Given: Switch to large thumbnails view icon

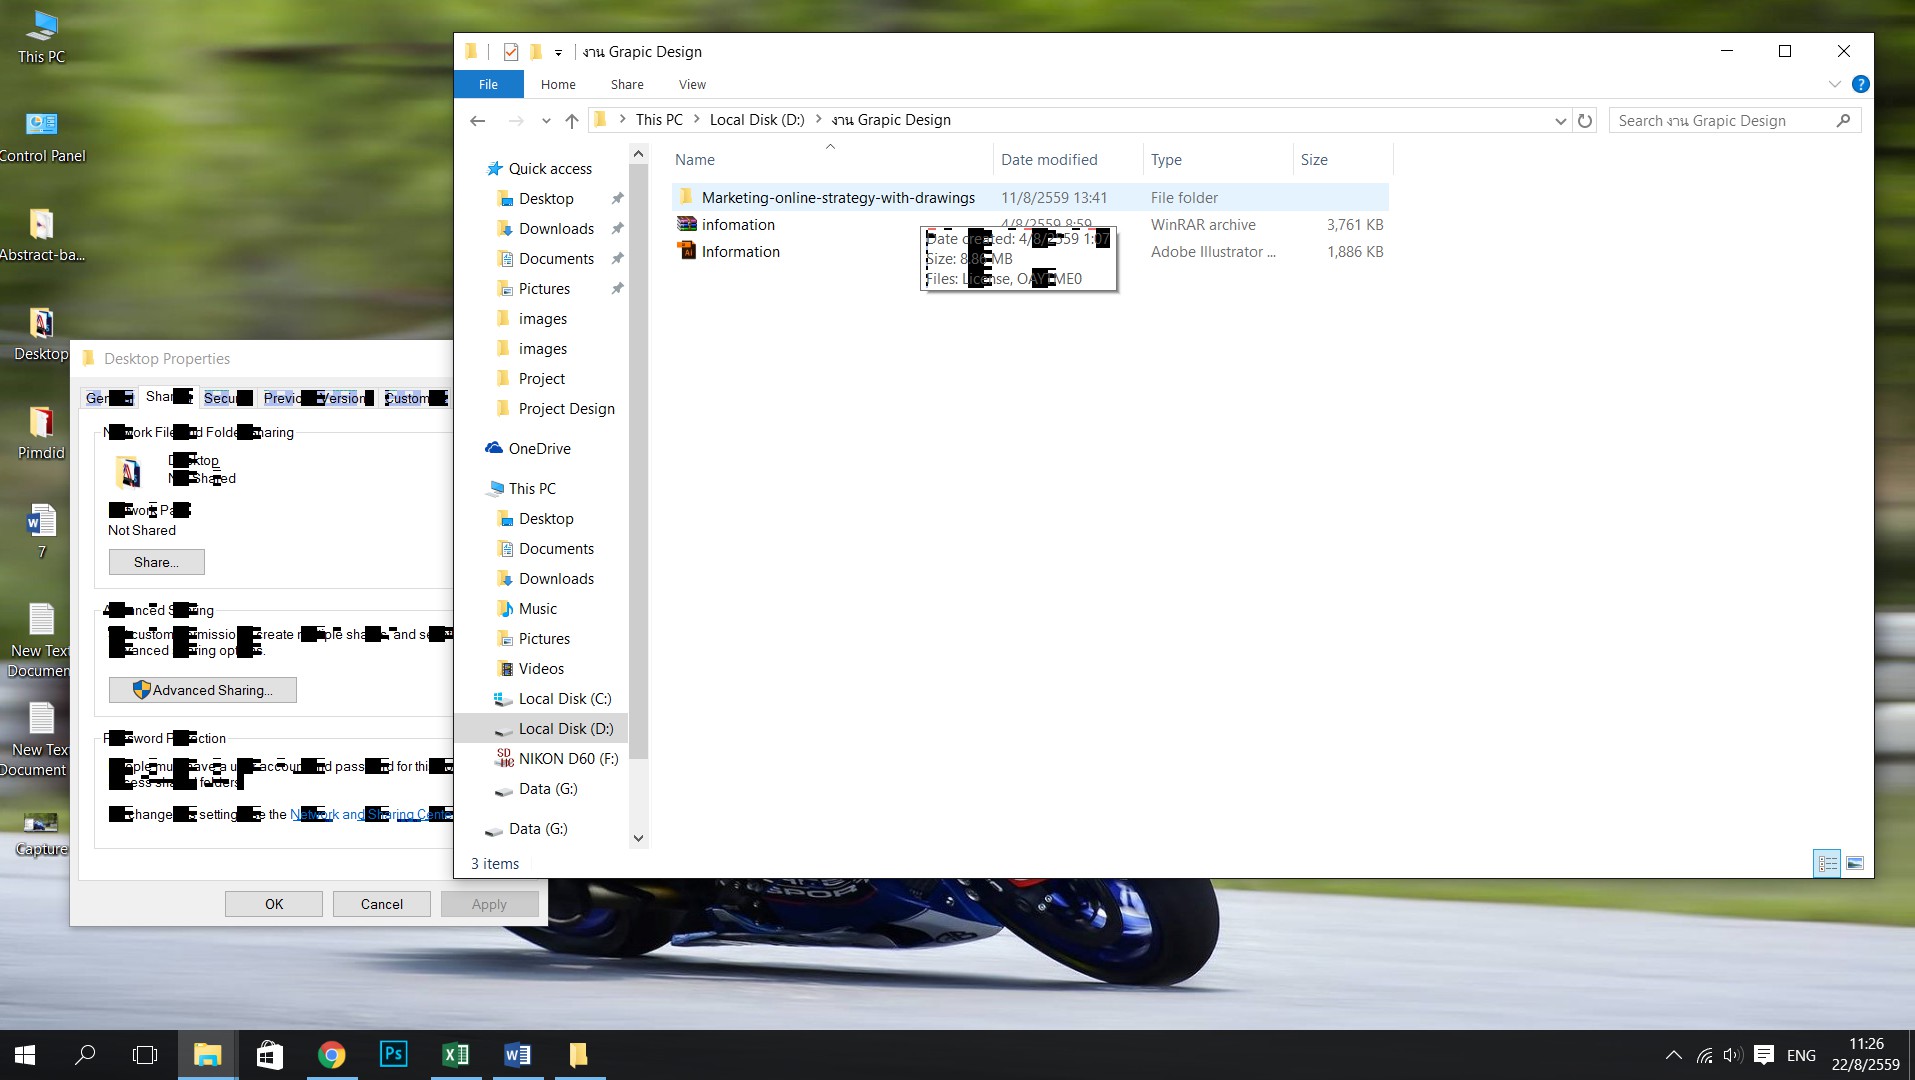Looking at the screenshot, I should coord(1855,863).
